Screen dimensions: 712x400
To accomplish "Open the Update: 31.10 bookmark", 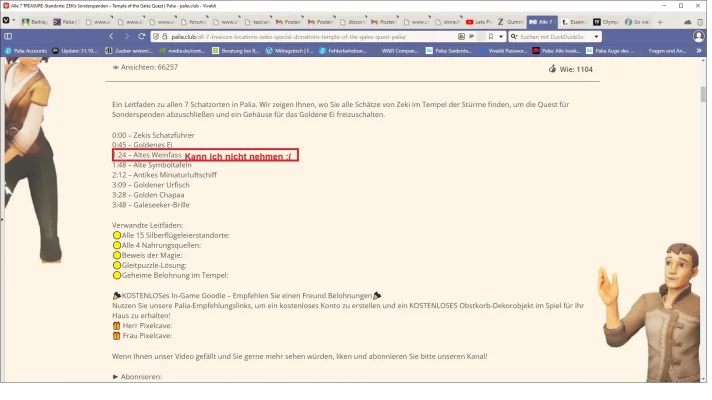I will click(75, 51).
